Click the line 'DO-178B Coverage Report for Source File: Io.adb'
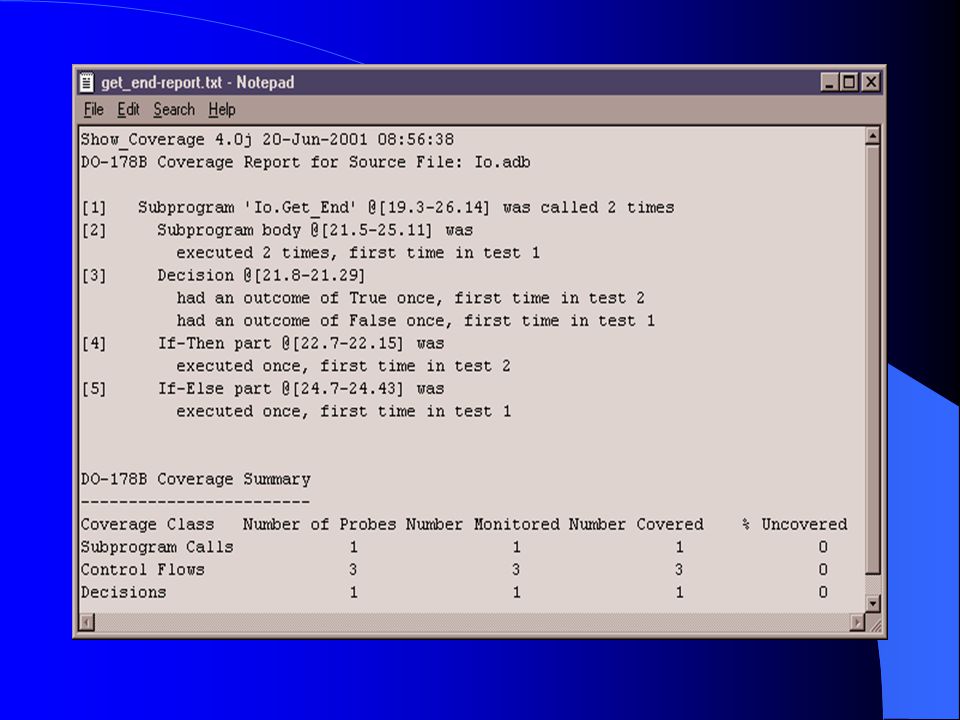The height and width of the screenshot is (720, 960). coord(306,162)
